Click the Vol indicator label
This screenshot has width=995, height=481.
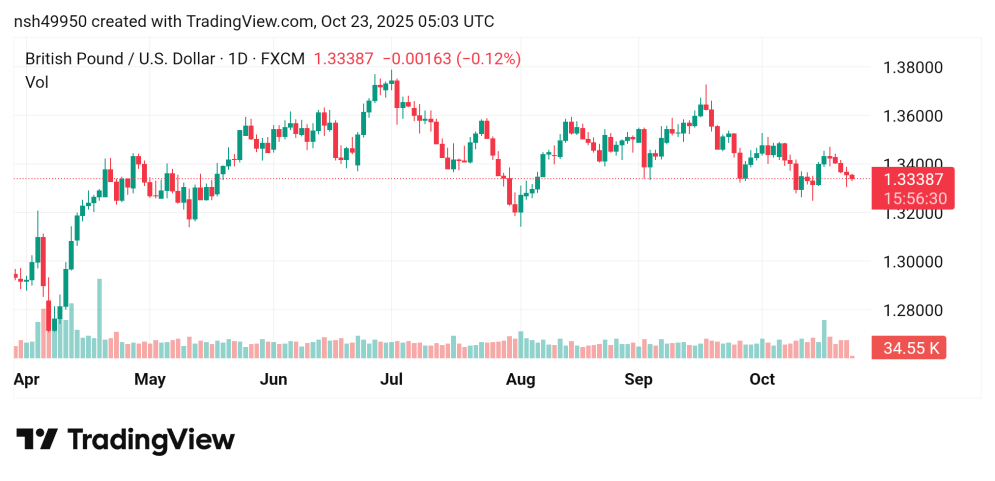click(x=36, y=83)
